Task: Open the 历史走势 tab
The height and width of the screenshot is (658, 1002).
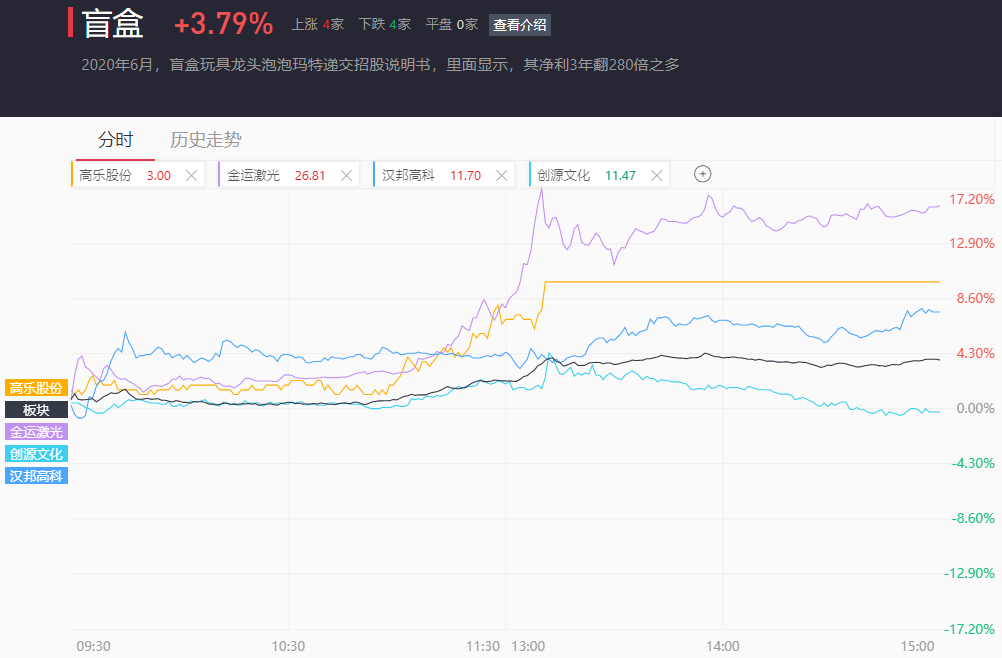Action: click(205, 140)
